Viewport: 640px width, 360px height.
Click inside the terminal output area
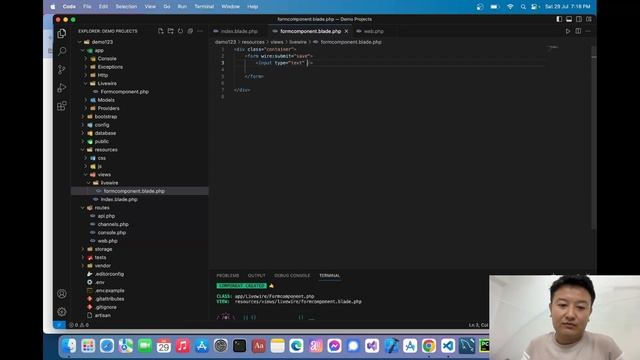tap(351, 302)
